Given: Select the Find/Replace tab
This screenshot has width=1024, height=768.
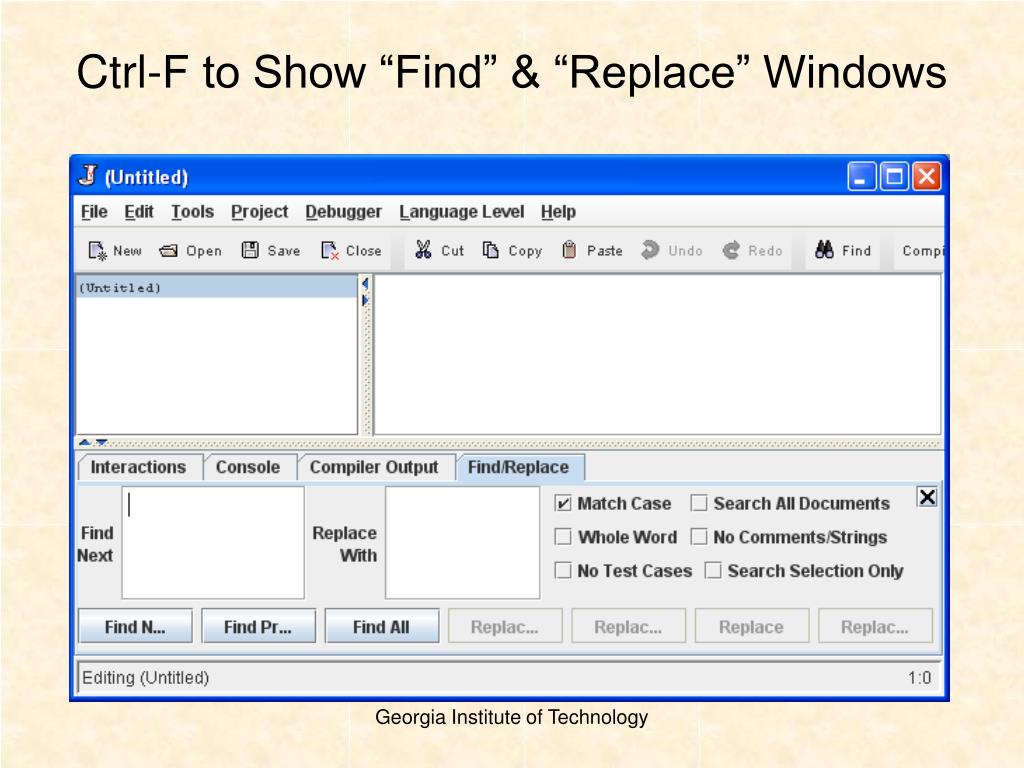Looking at the screenshot, I should click(519, 468).
